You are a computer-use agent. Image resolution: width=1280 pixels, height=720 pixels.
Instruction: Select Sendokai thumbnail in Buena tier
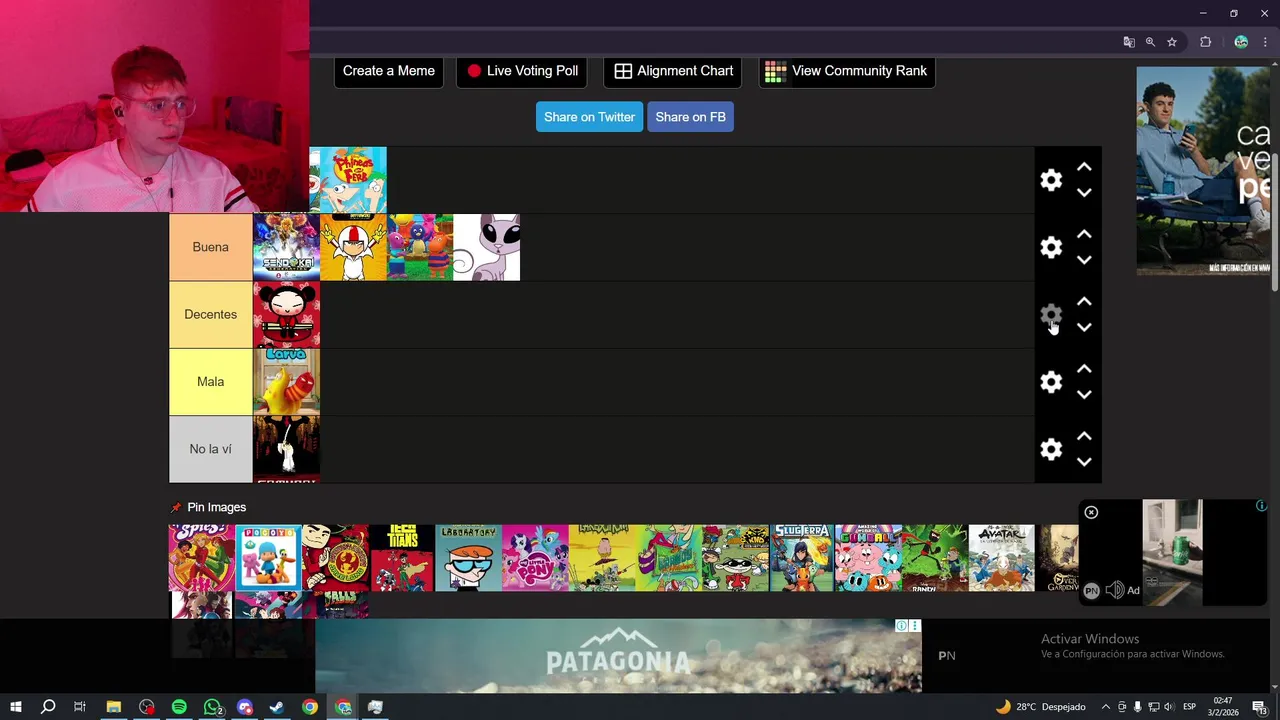click(286, 247)
